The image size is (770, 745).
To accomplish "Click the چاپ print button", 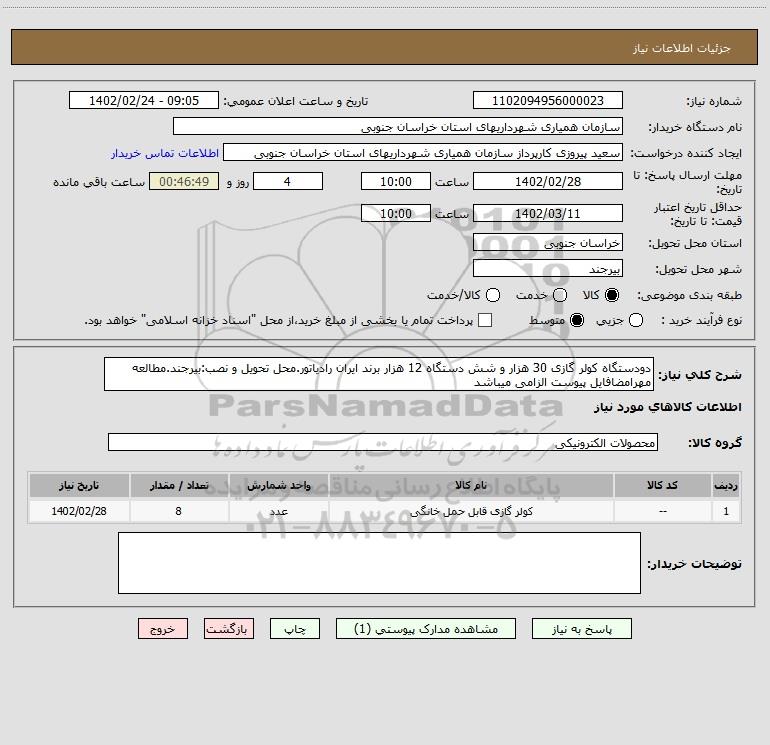I will point(295,629).
